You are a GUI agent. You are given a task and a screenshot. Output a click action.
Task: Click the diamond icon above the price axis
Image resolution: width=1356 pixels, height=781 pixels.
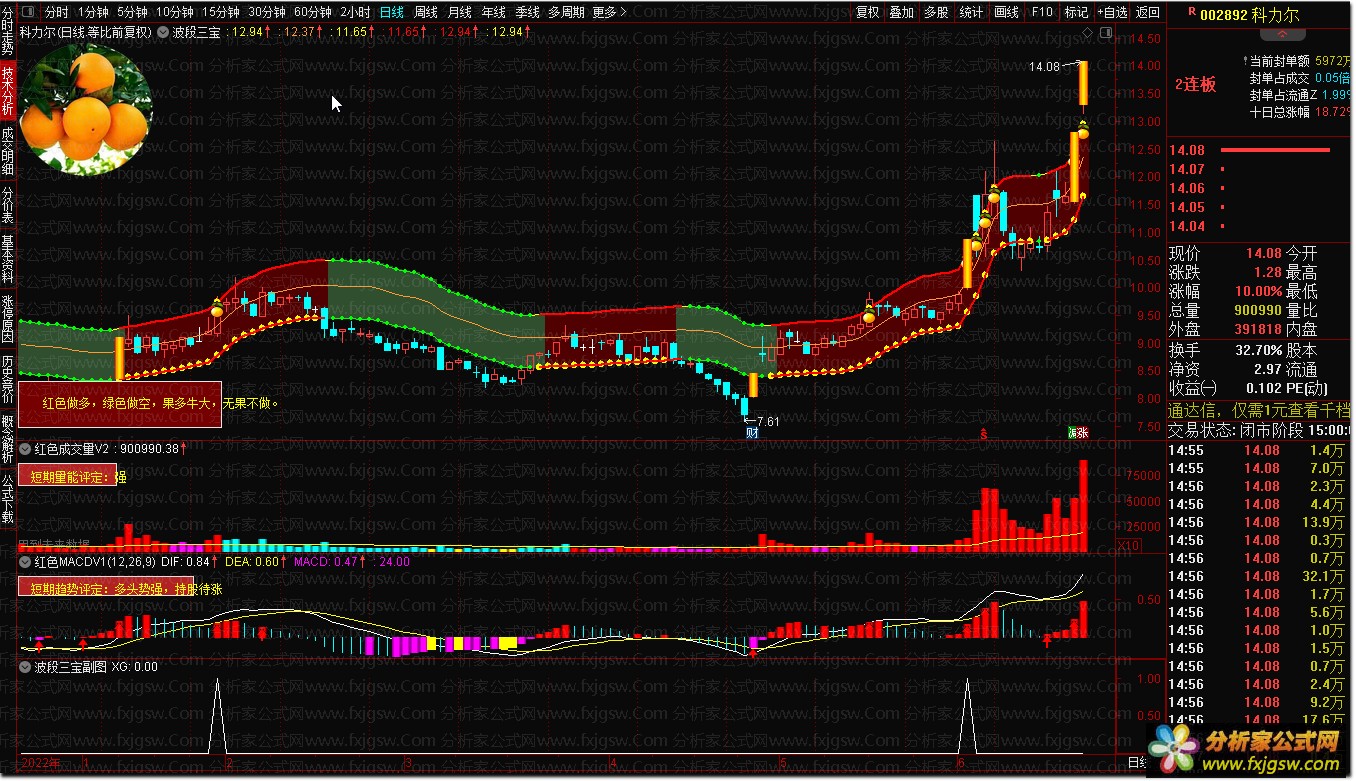coord(1088,32)
